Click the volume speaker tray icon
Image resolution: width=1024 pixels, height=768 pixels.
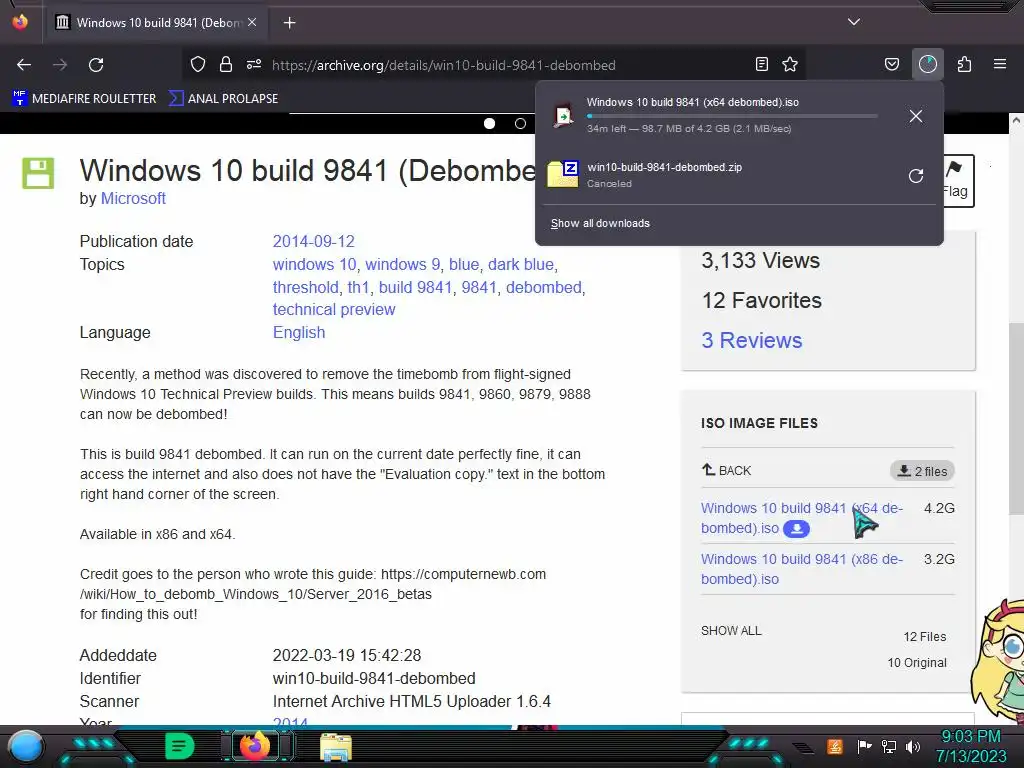tap(913, 746)
